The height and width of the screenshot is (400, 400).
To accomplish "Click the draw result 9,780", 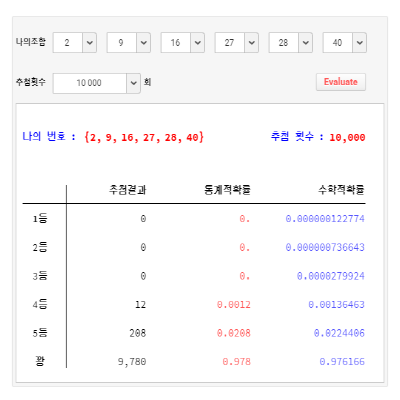I will (132, 362).
